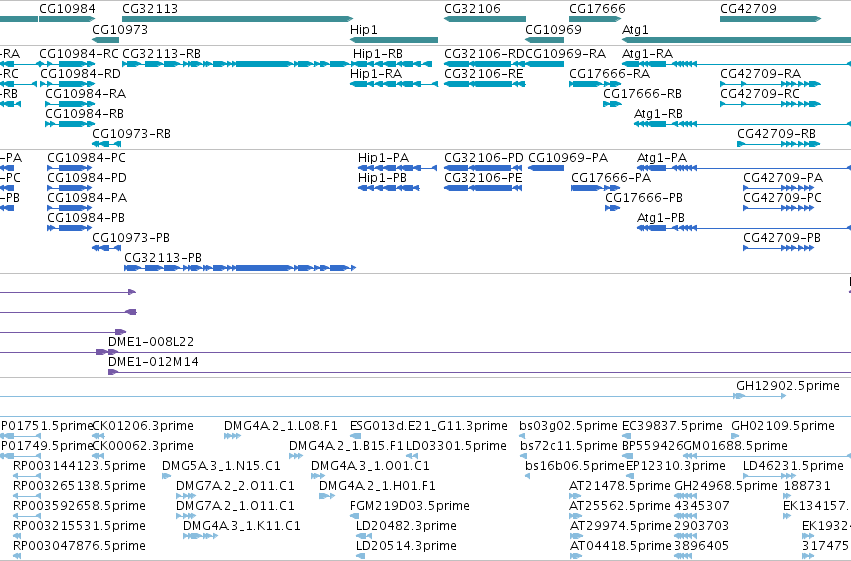Screen dimensions: 851x561
Task: Click the CG10969 gene label
Action: [553, 29]
